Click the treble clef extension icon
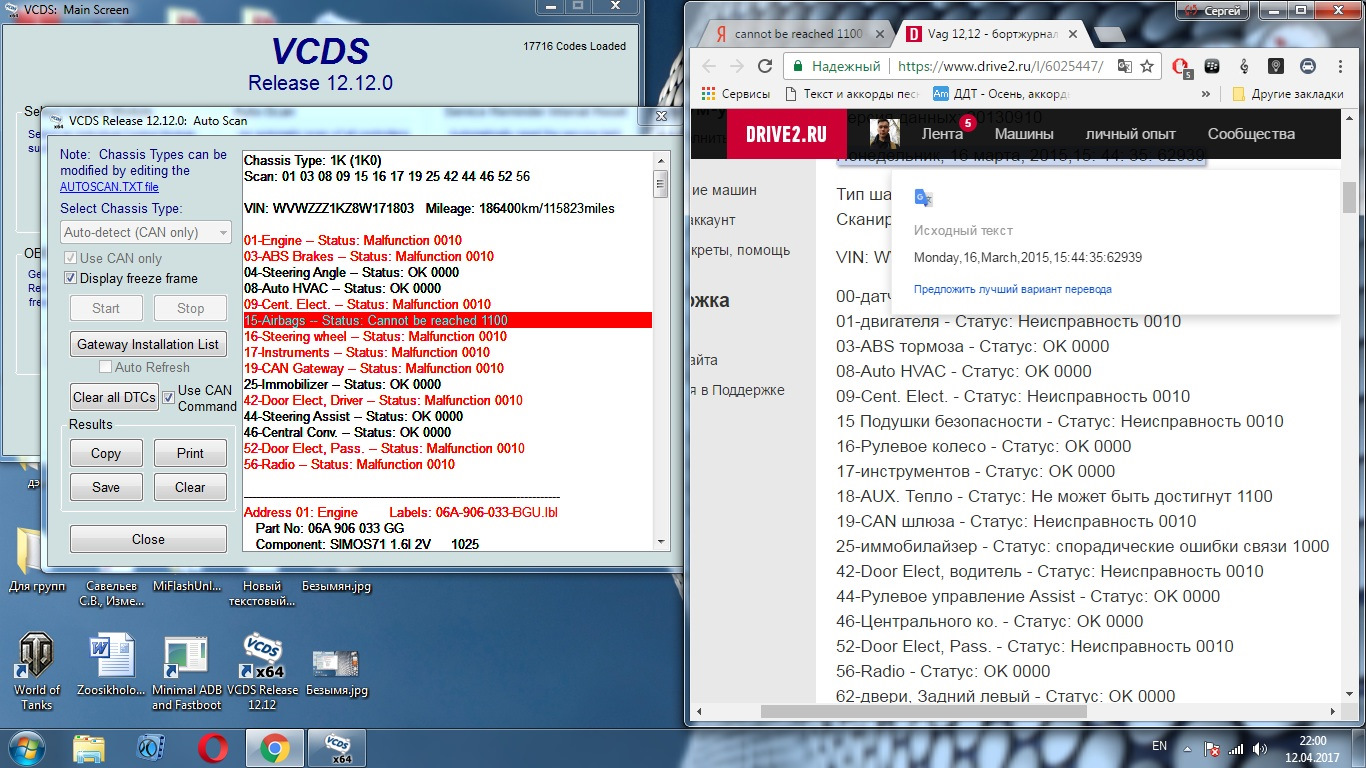 pos(1244,66)
